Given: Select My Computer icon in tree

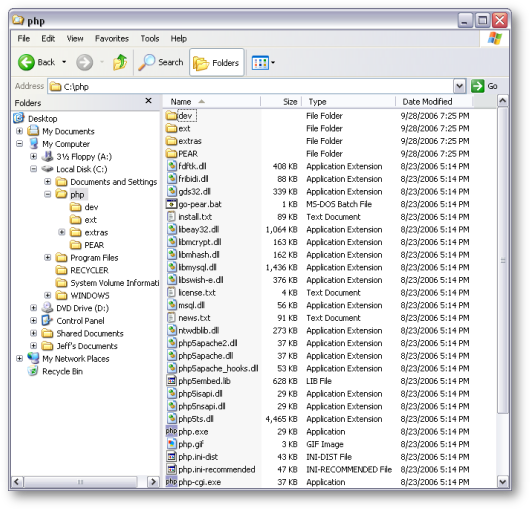Looking at the screenshot, I should pos(33,144).
